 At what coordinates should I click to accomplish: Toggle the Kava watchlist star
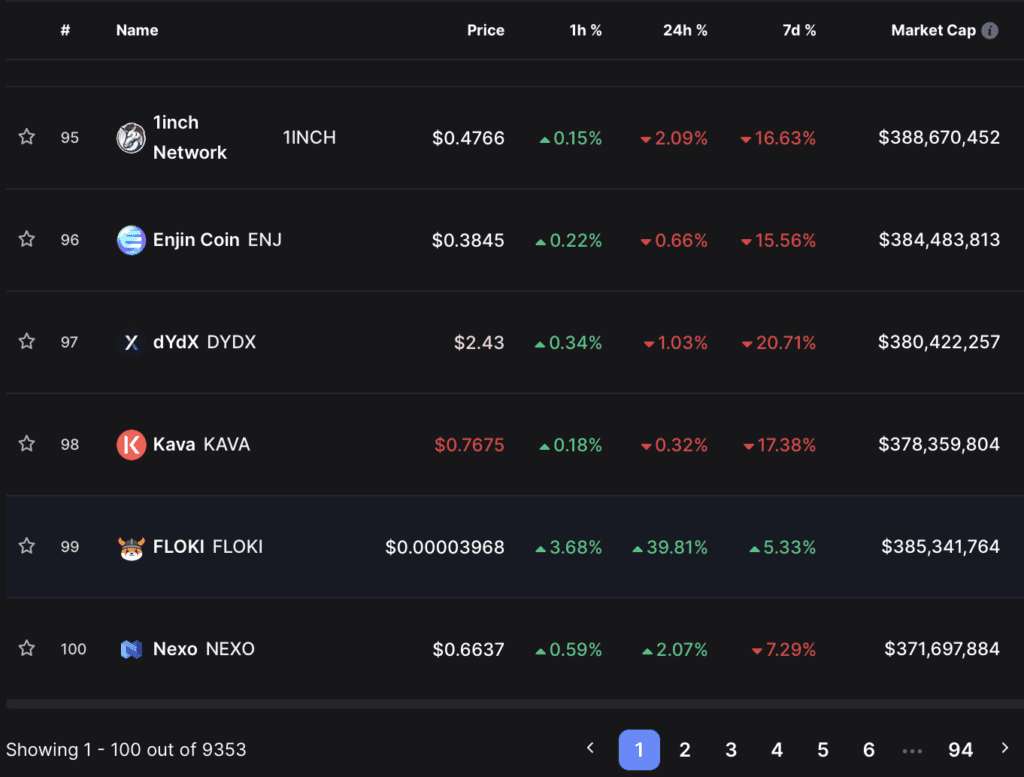click(x=27, y=444)
